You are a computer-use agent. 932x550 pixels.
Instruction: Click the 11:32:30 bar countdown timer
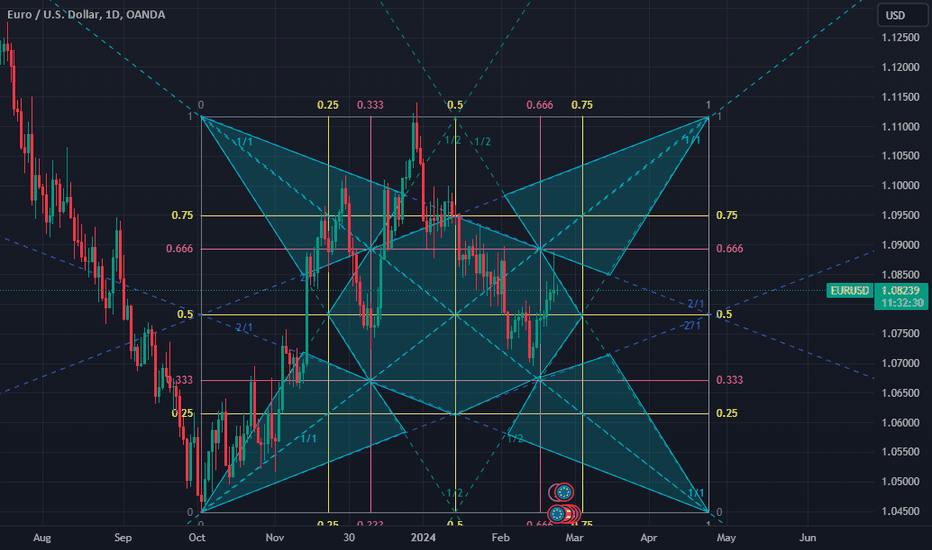tap(901, 303)
